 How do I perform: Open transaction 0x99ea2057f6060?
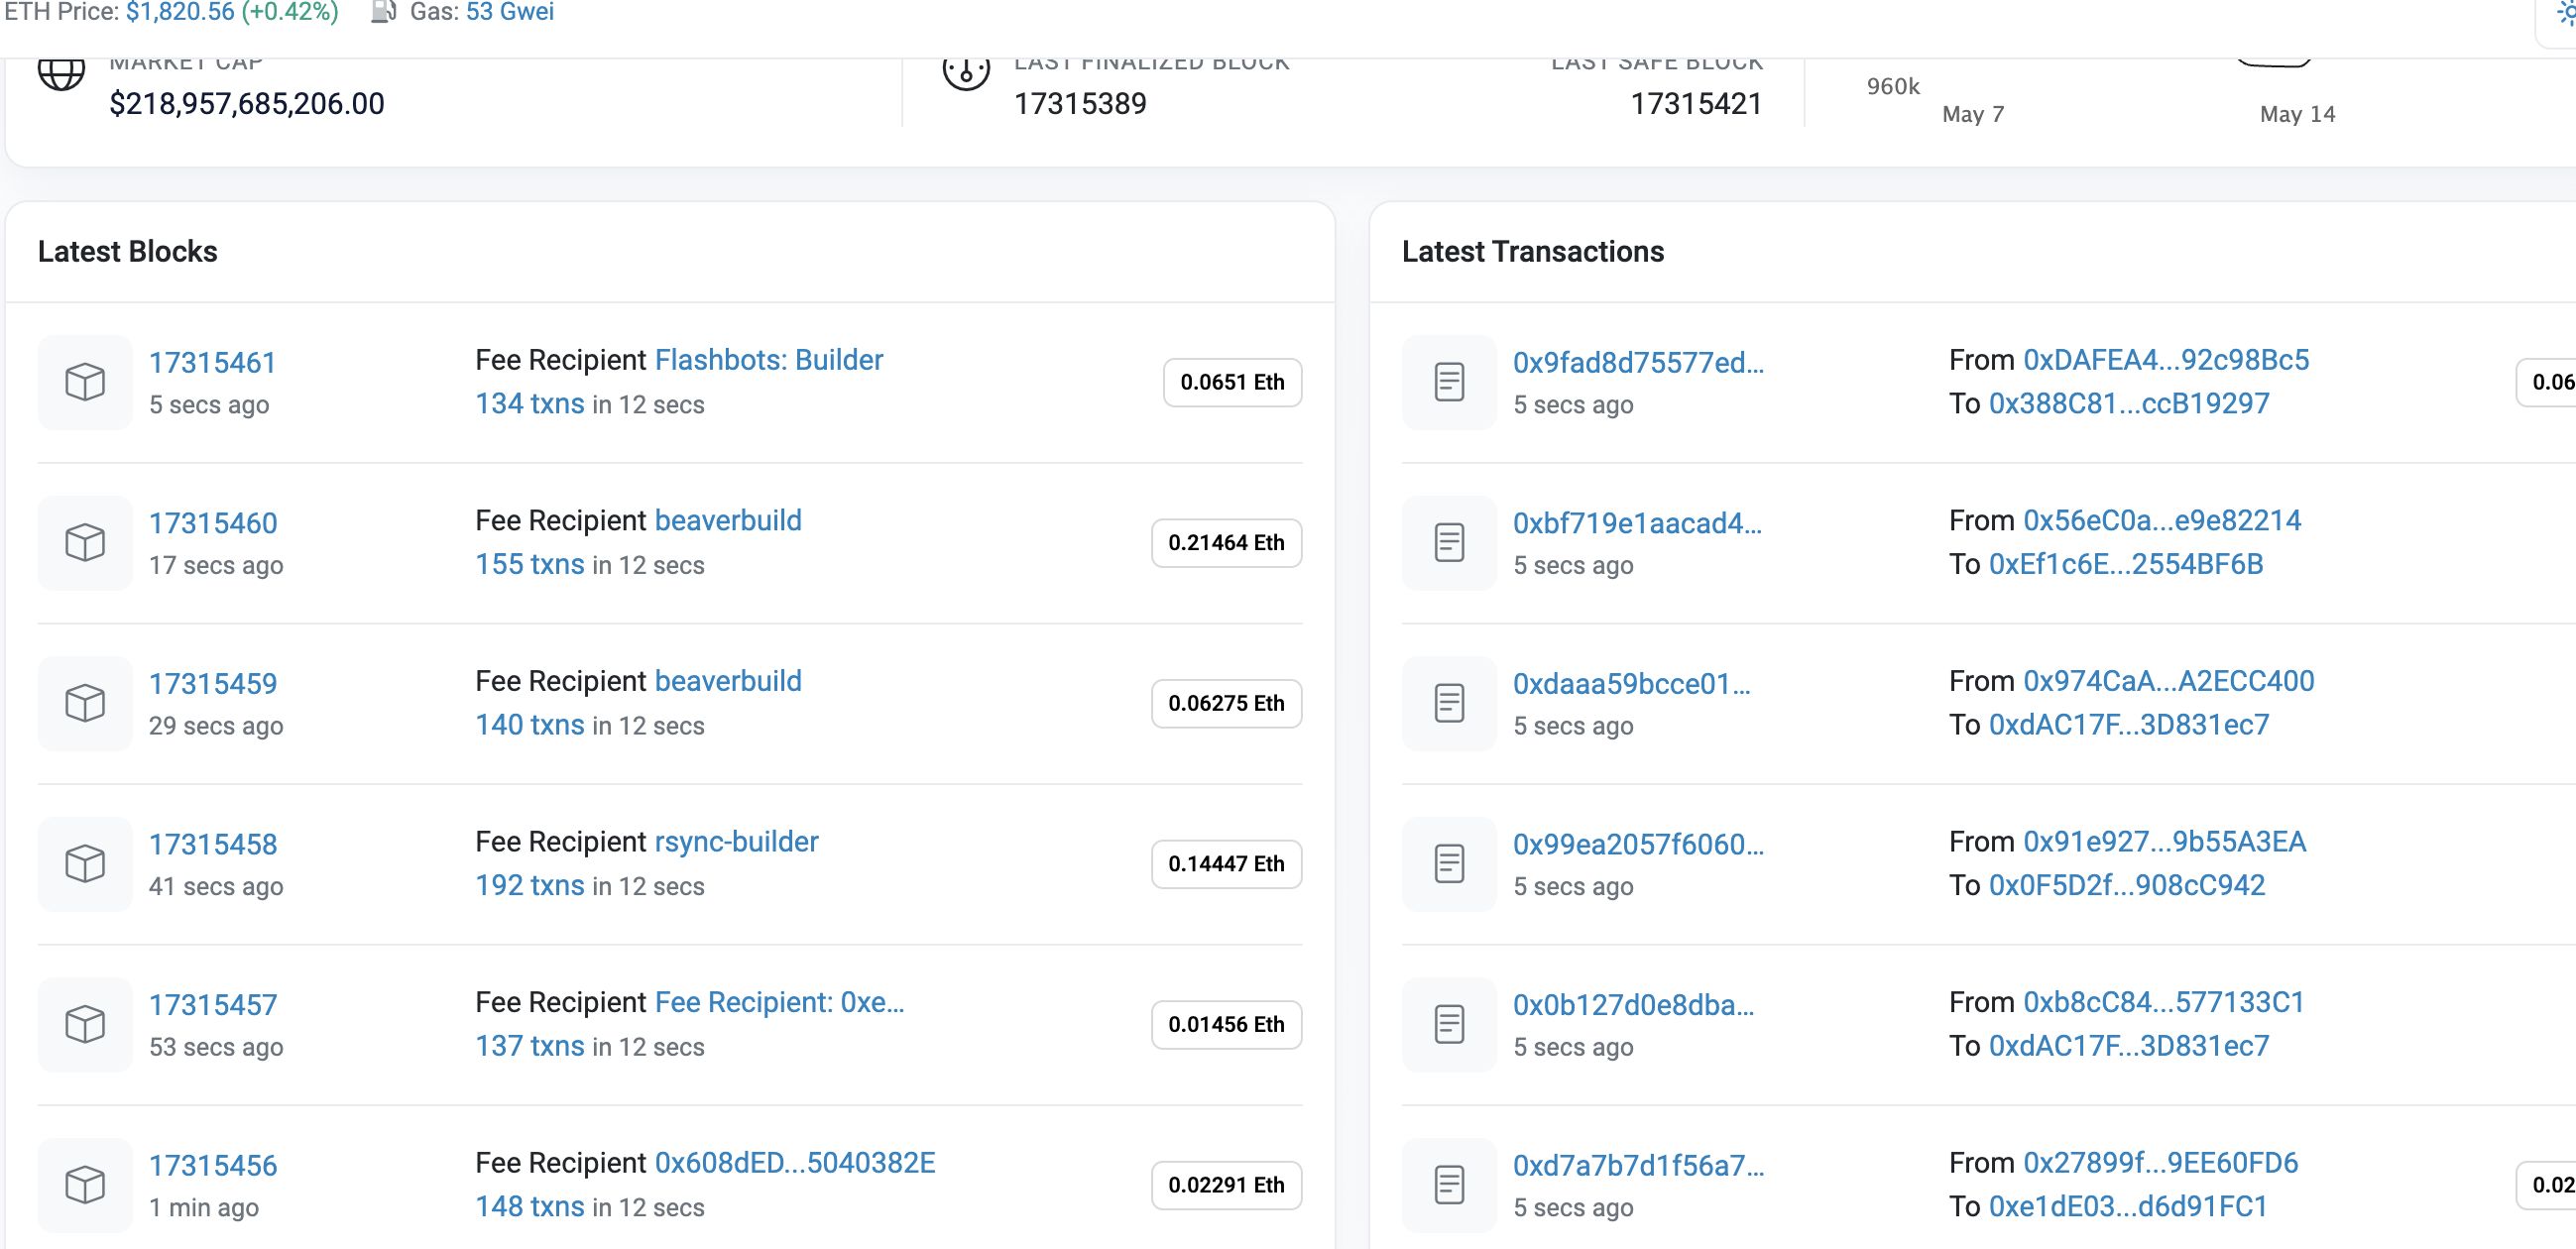pos(1637,844)
